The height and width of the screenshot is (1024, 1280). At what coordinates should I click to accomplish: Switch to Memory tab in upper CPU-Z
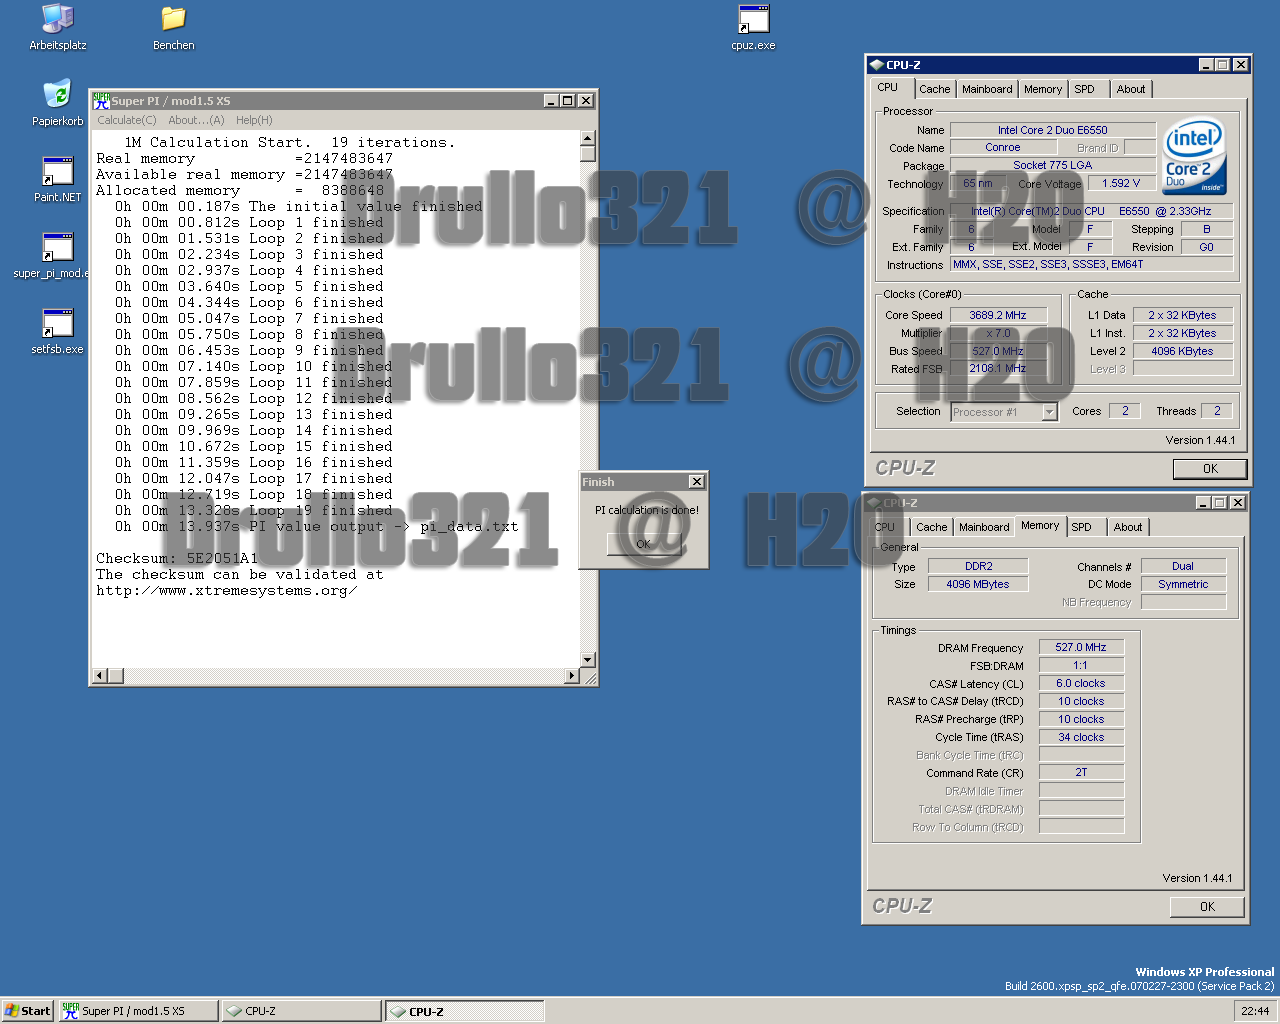point(1043,89)
